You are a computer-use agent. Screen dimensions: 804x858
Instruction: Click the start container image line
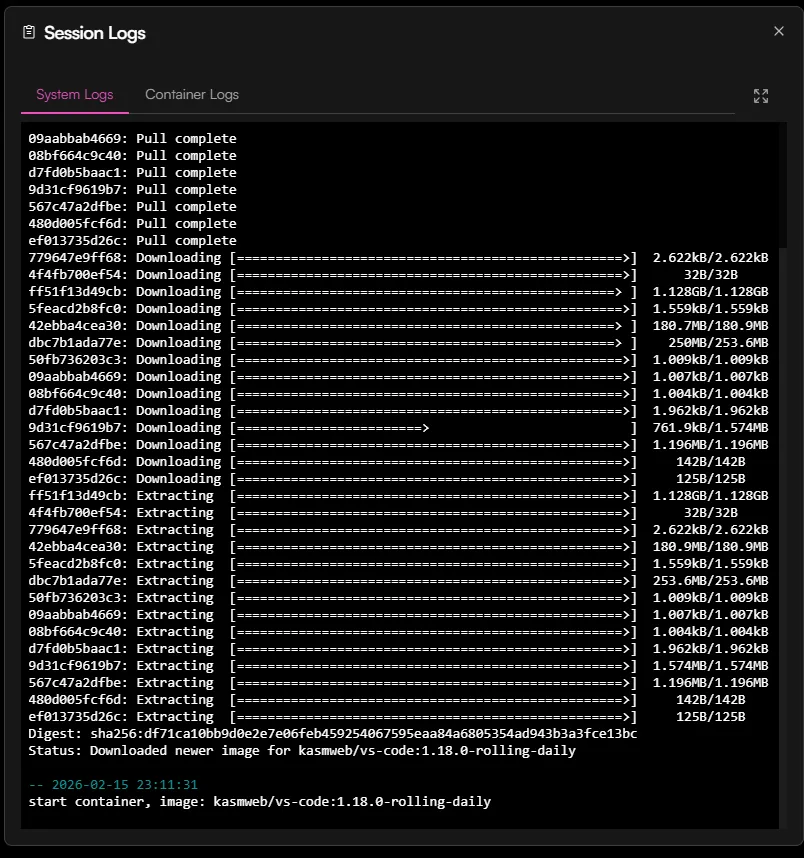[259, 801]
